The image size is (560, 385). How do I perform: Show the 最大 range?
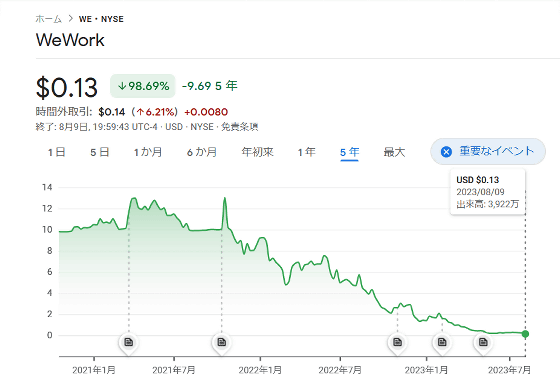(394, 152)
